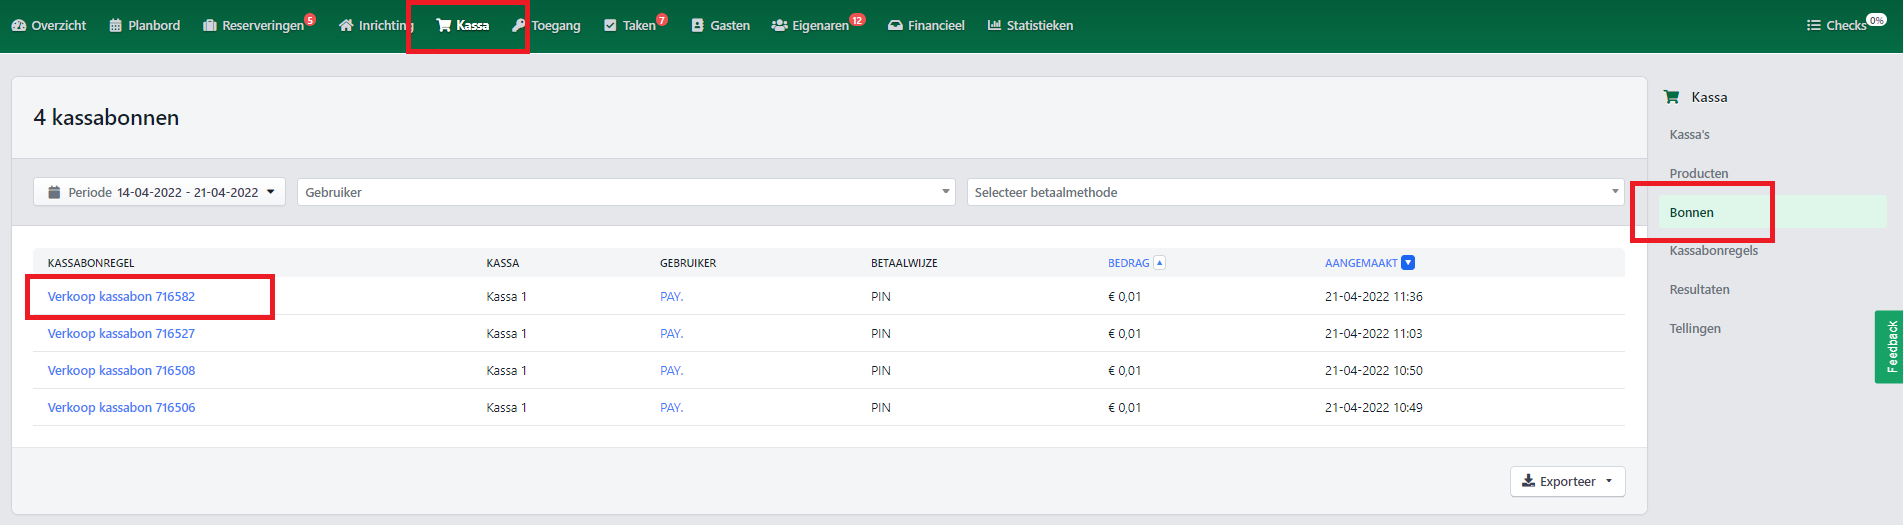Click the Financieel icon
The width and height of the screenshot is (1903, 525).
(895, 25)
